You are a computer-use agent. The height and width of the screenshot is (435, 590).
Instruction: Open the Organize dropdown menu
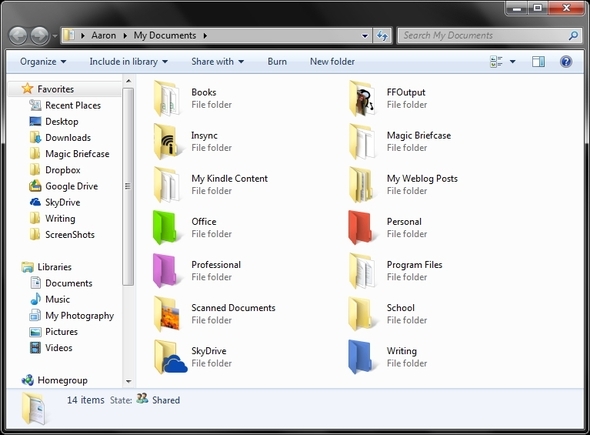(43, 61)
